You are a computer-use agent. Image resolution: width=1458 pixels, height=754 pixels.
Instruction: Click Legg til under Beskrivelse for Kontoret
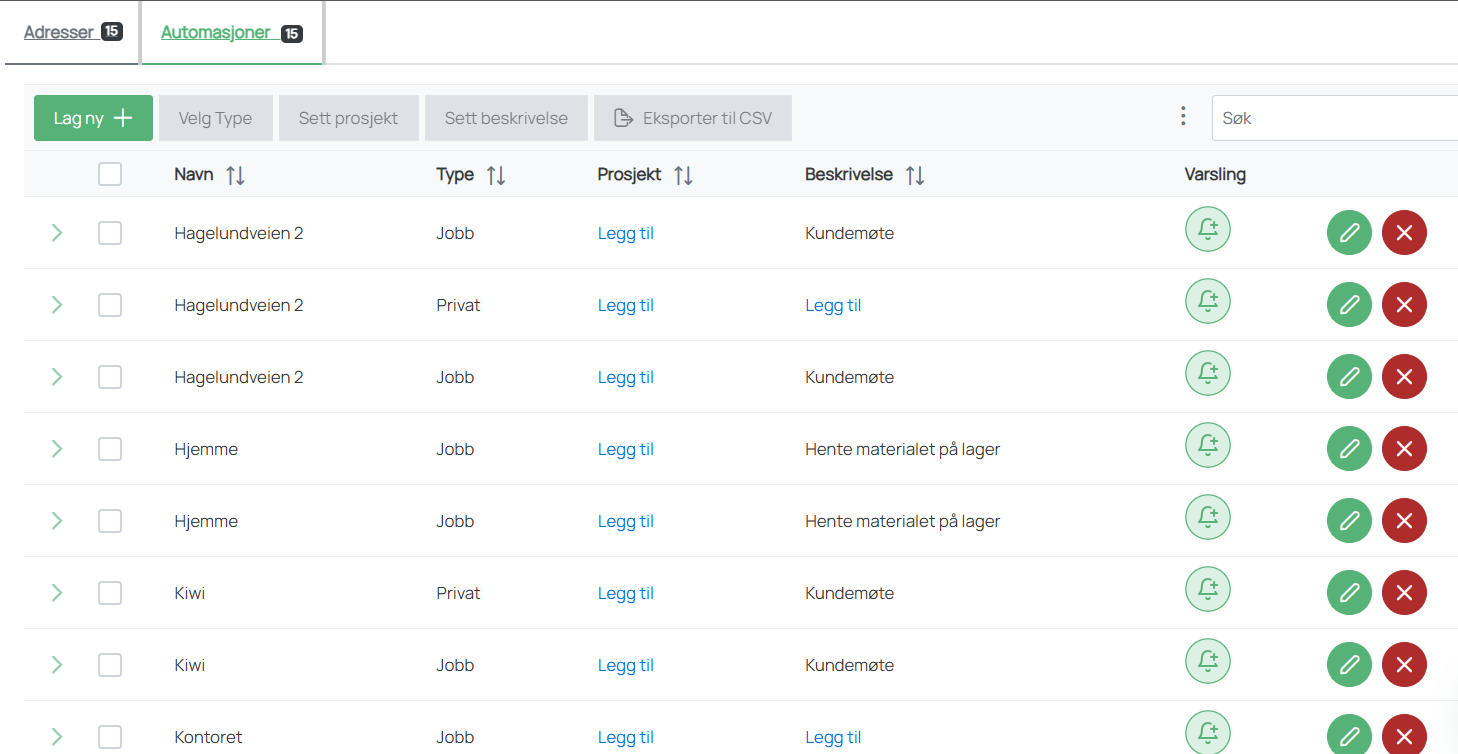[x=833, y=737]
